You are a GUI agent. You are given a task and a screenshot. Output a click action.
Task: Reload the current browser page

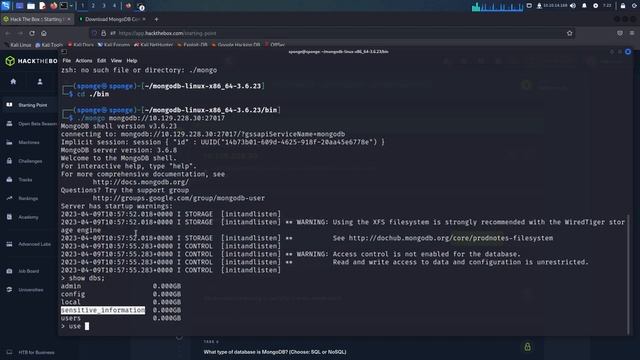click(x=32, y=33)
